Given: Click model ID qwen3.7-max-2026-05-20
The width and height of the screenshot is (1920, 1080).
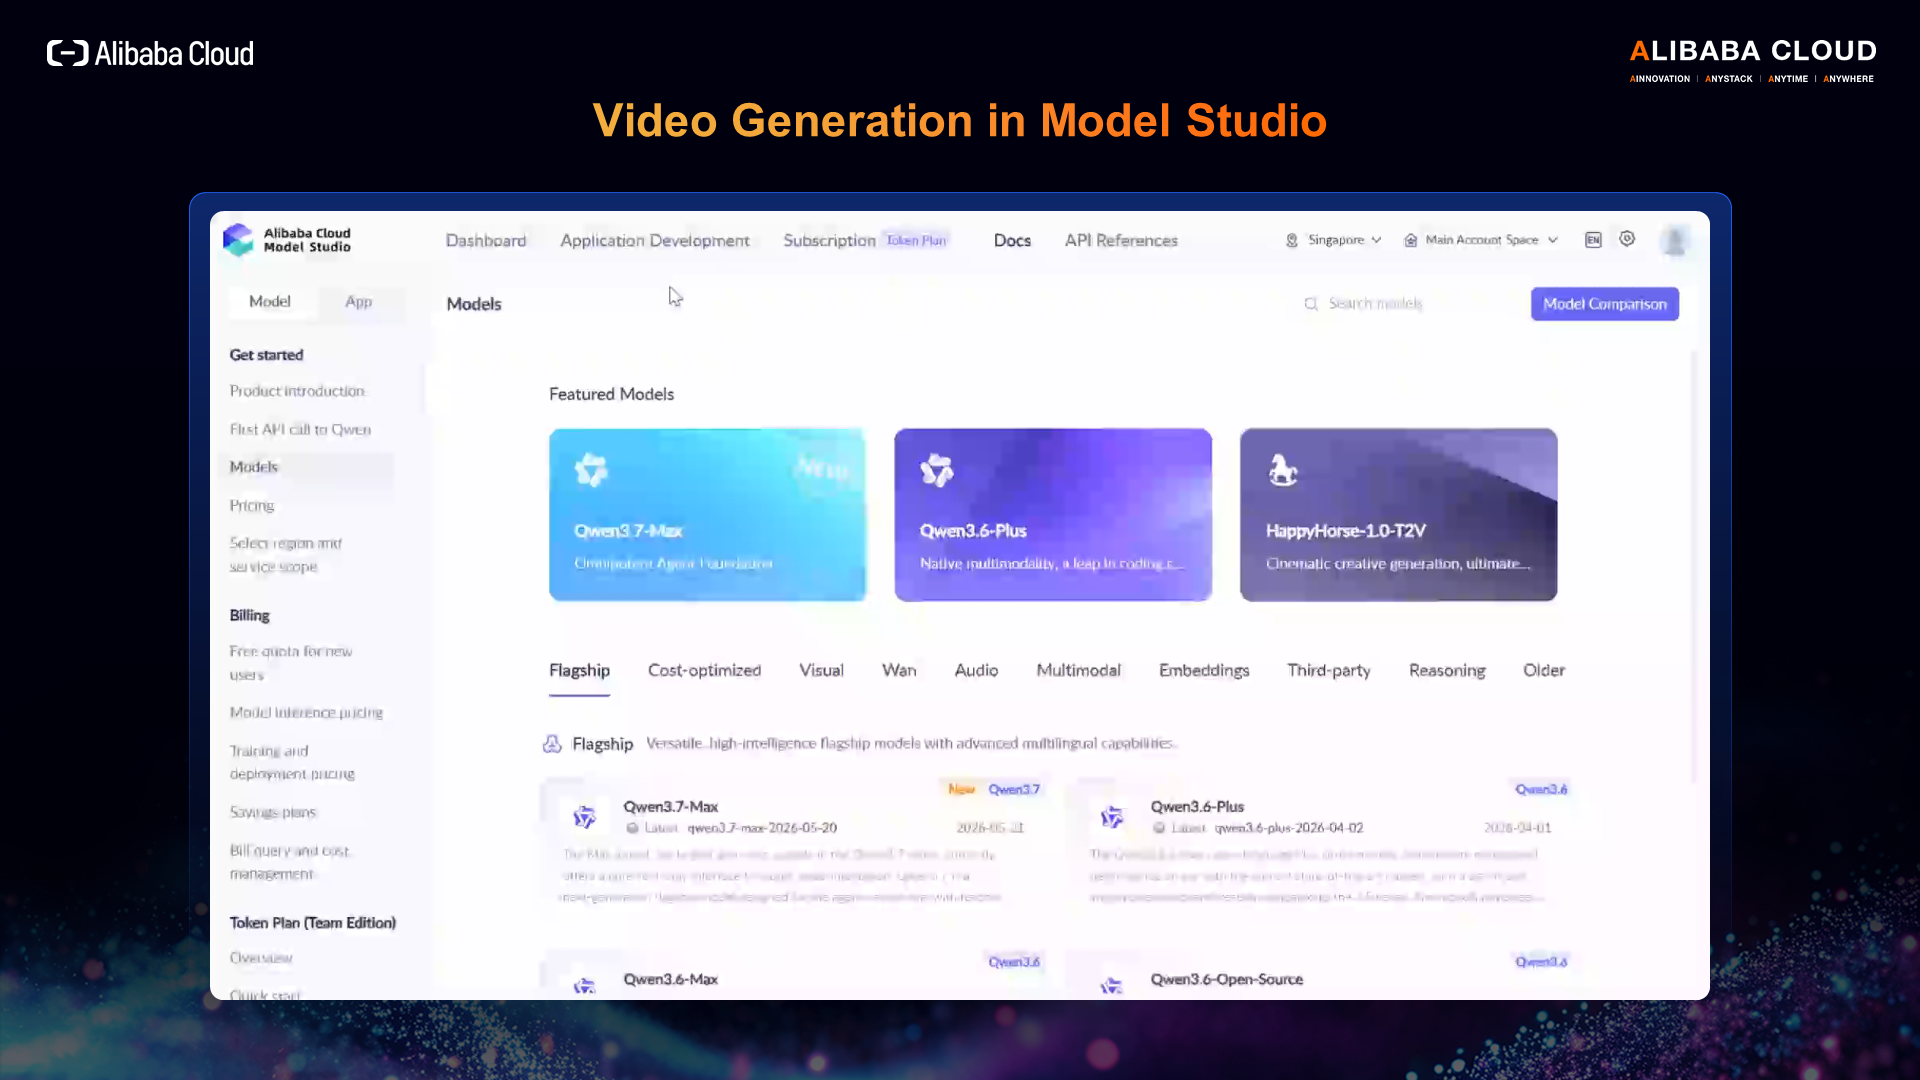Looking at the screenshot, I should pyautogui.click(x=762, y=828).
